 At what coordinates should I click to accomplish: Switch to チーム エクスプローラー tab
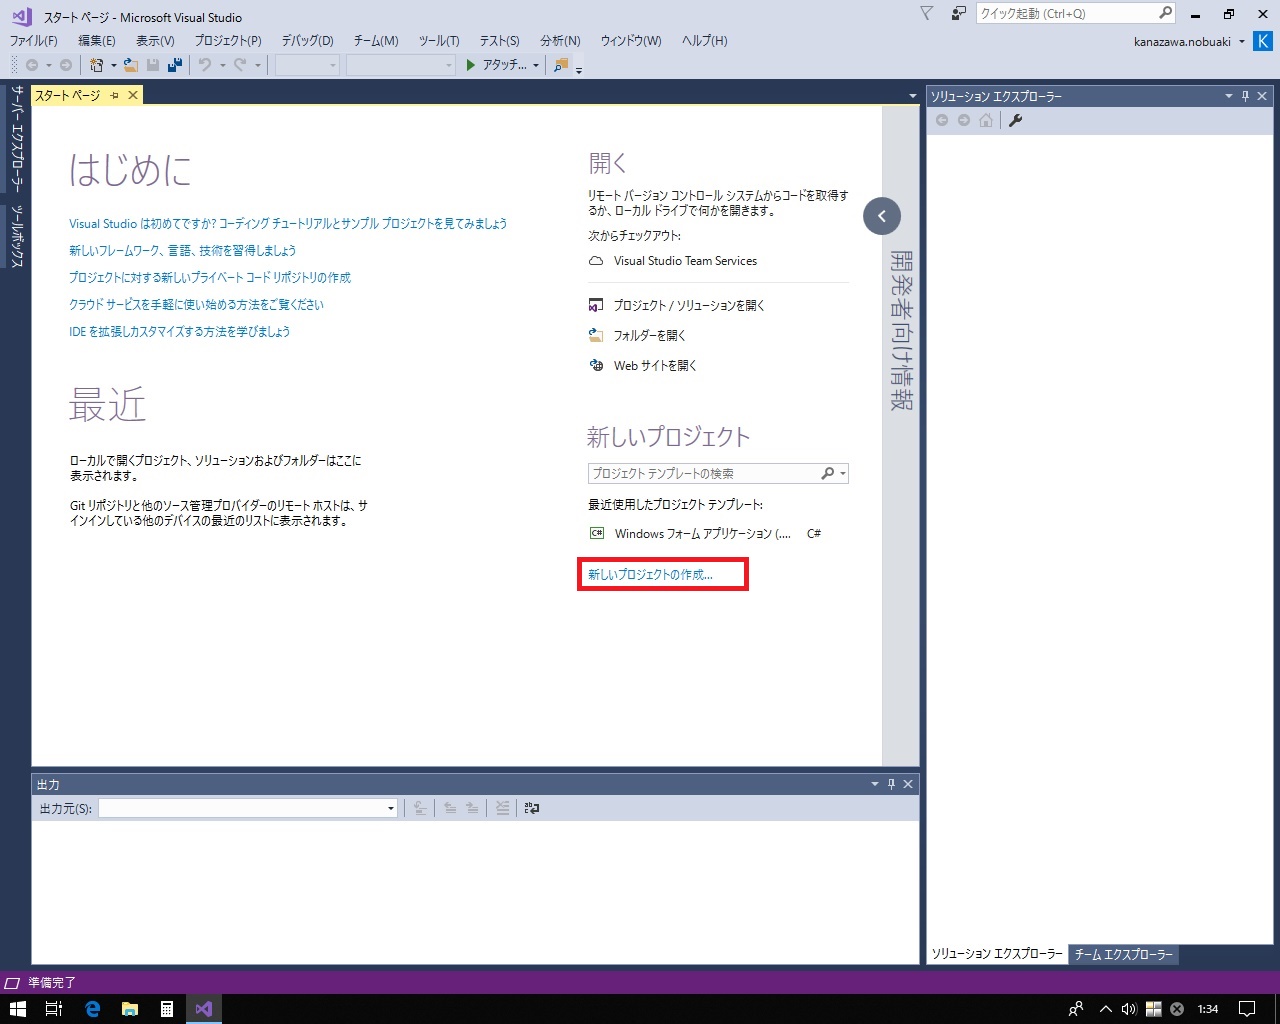point(1124,955)
